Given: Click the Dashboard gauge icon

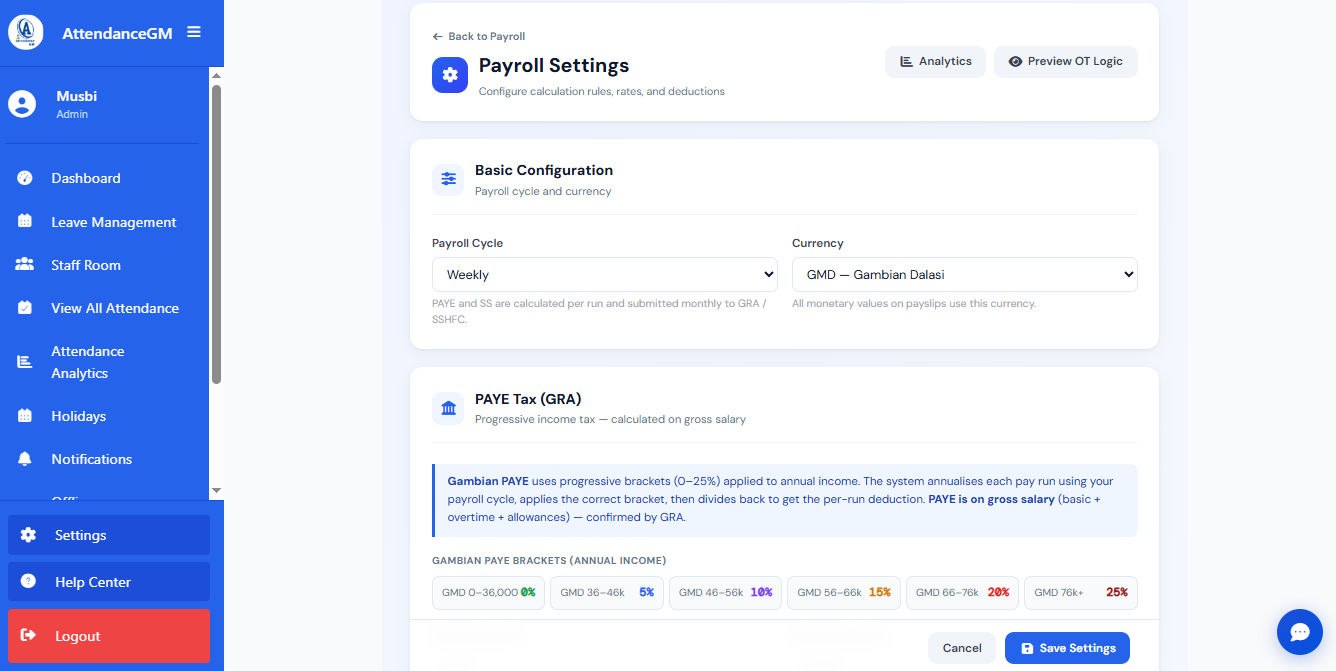Looking at the screenshot, I should (x=25, y=178).
